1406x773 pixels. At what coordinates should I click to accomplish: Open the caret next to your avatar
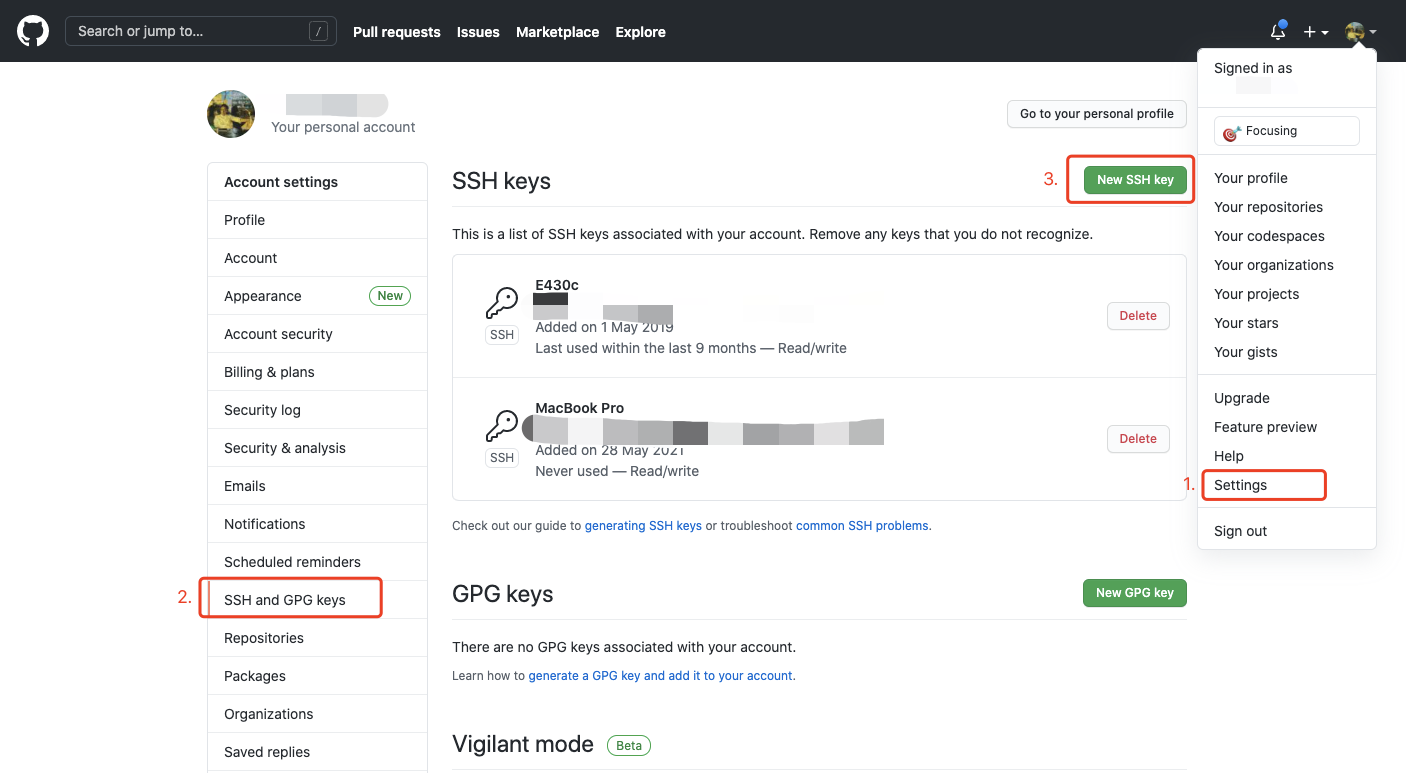coord(1372,31)
